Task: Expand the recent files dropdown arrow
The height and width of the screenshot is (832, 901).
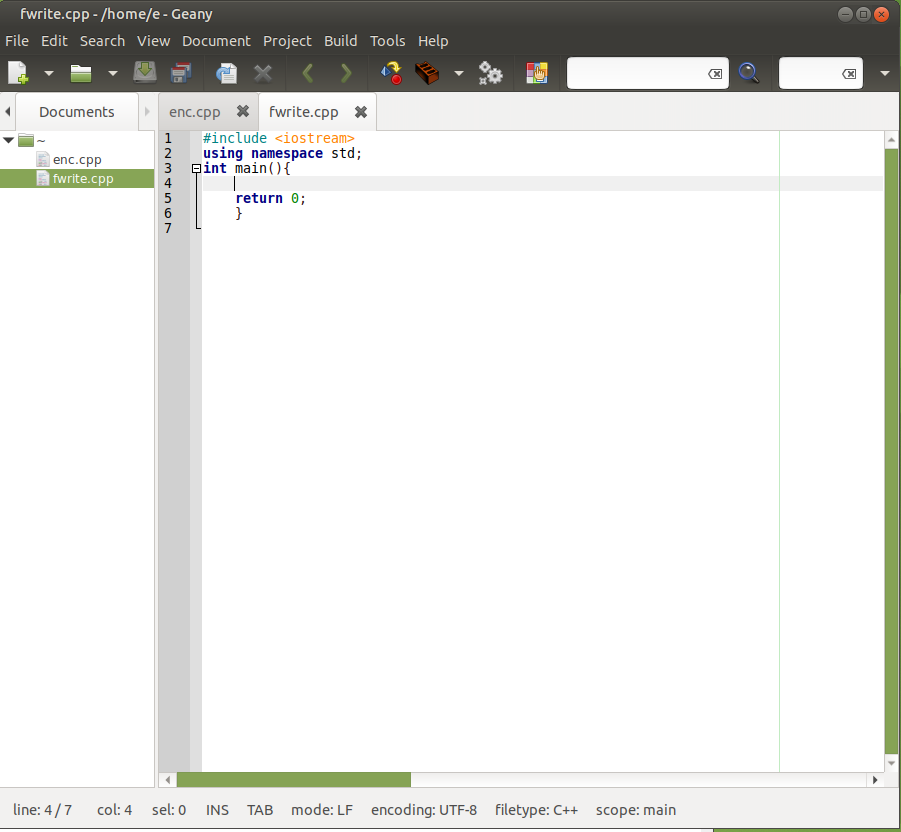Action: (113, 74)
